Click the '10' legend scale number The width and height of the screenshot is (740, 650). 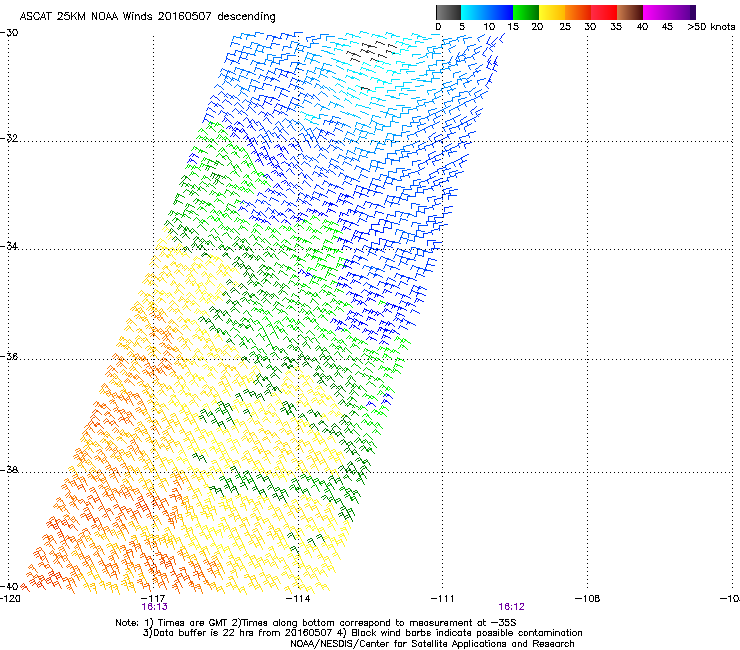(489, 27)
